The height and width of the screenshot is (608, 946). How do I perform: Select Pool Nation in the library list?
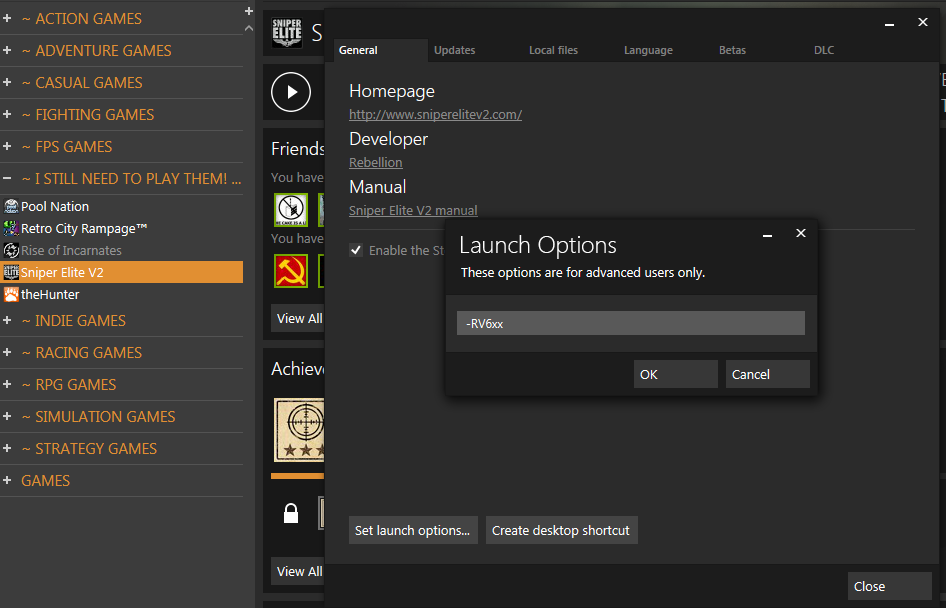[122, 206]
